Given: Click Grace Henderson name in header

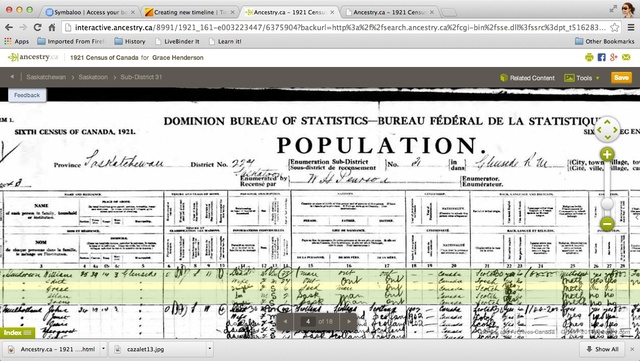Looking at the screenshot, I should pos(178,58).
